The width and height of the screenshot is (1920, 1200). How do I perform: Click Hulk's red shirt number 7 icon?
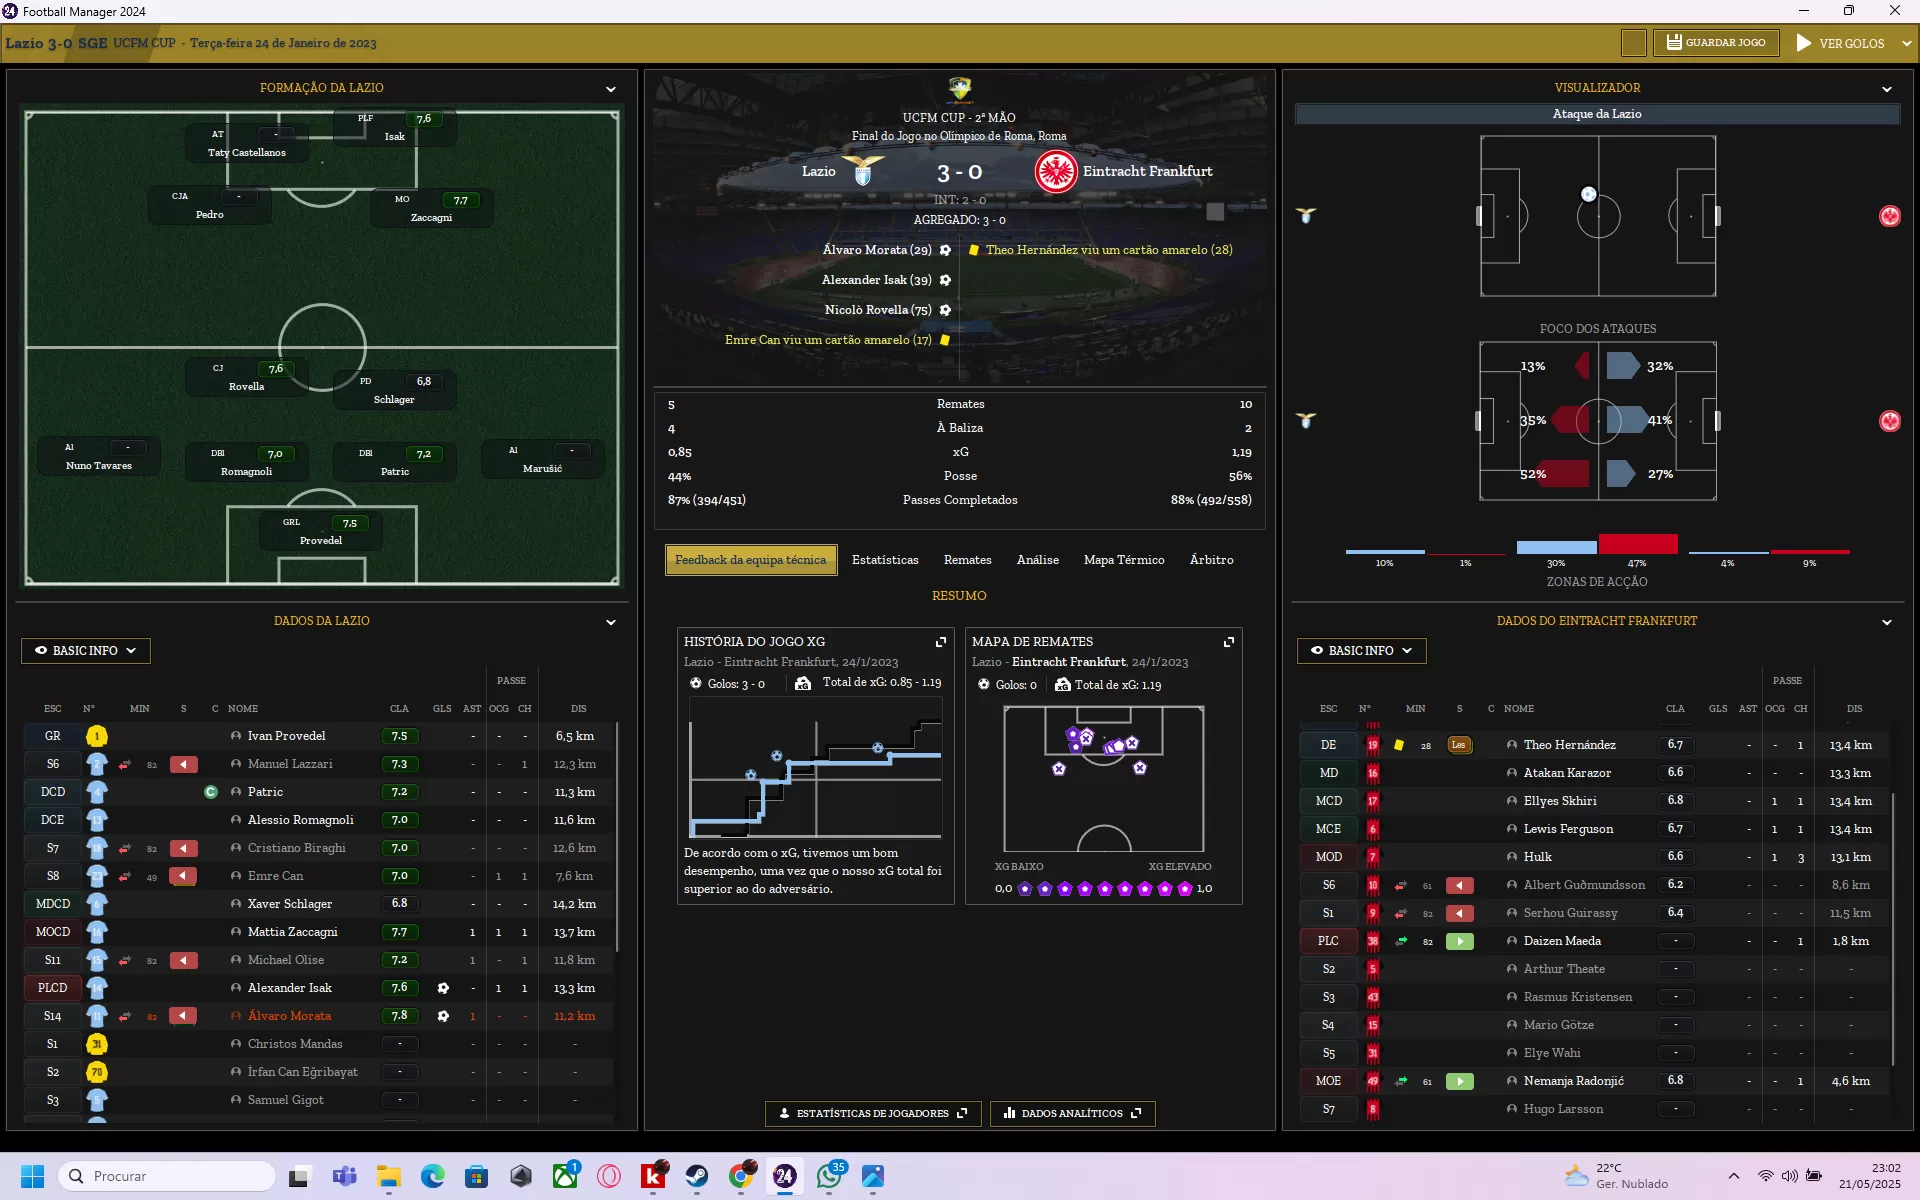click(x=1373, y=857)
